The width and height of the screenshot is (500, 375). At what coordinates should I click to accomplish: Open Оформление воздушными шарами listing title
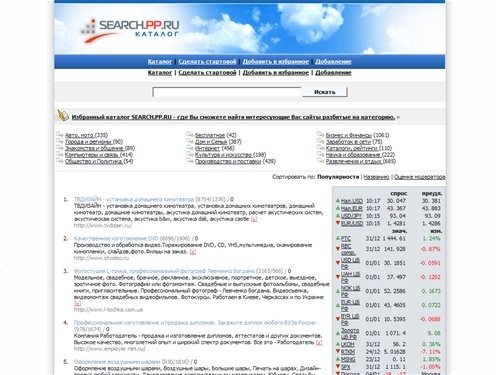[117, 362]
